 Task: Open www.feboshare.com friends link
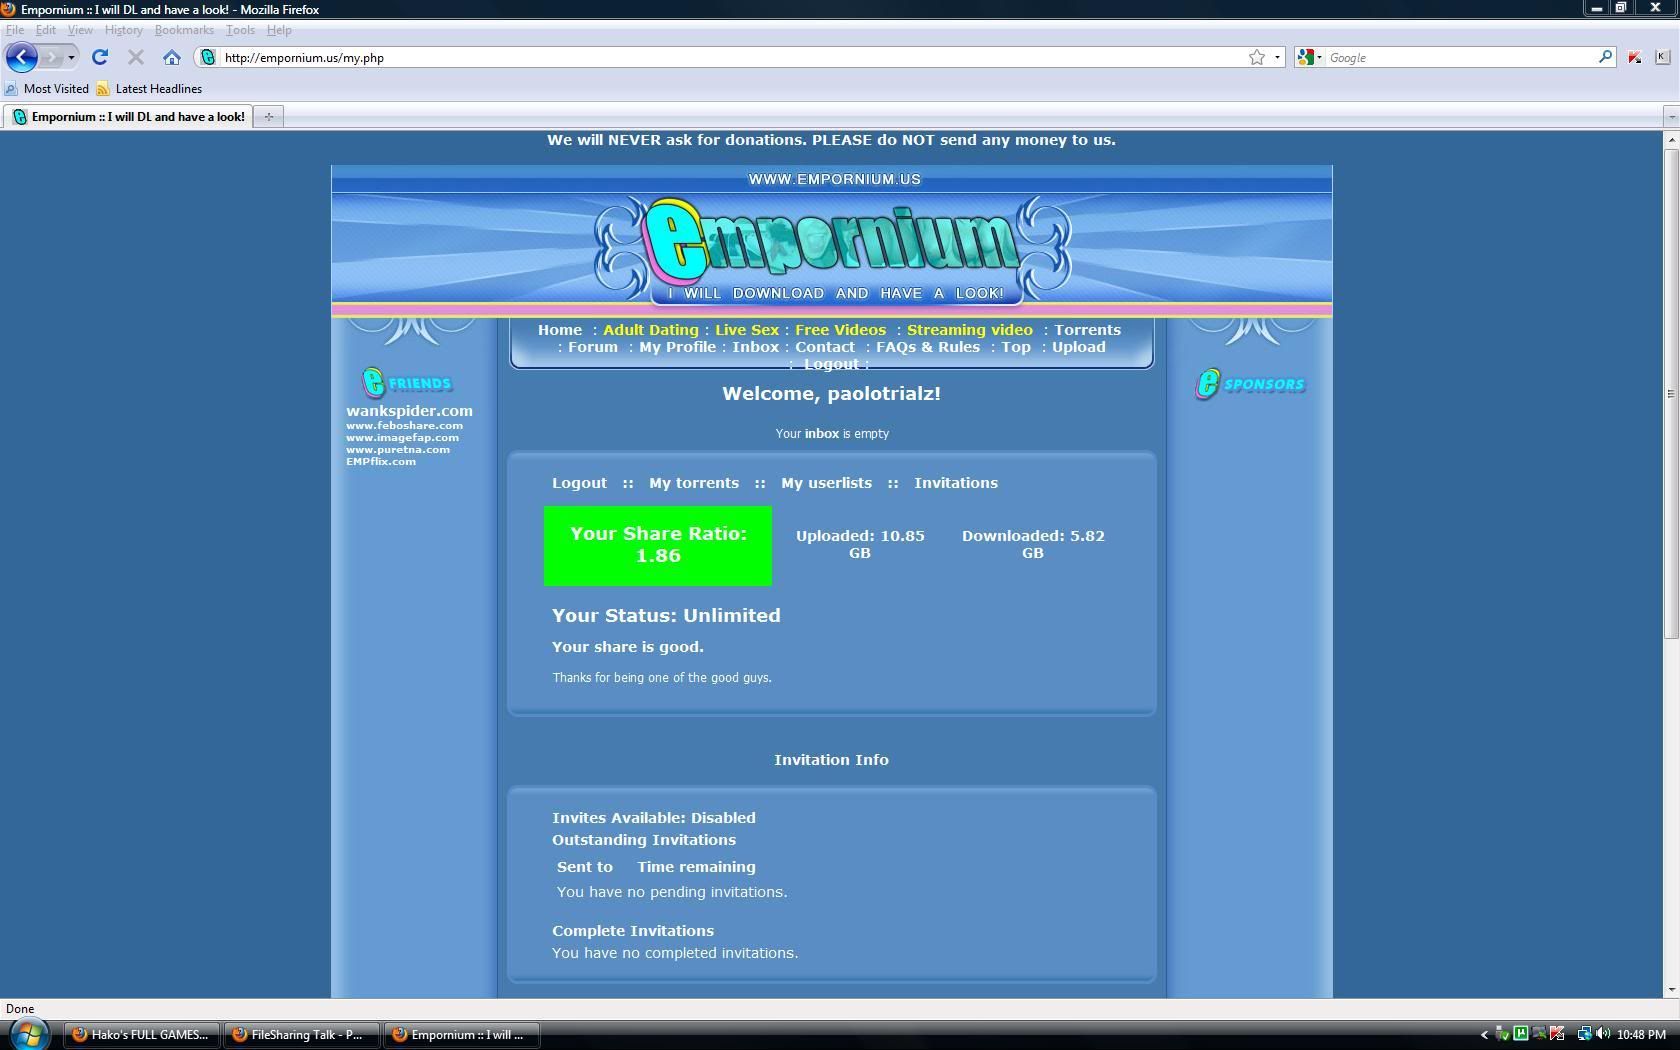(404, 426)
